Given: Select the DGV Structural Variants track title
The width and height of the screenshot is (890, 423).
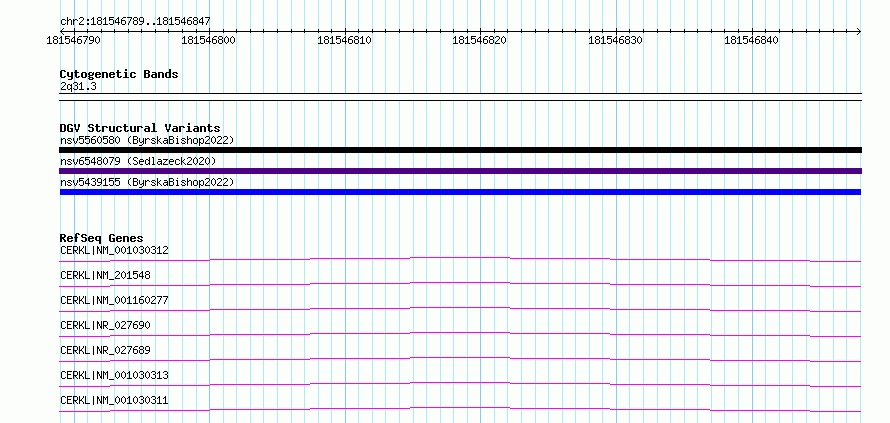Looking at the screenshot, I should [x=140, y=128].
